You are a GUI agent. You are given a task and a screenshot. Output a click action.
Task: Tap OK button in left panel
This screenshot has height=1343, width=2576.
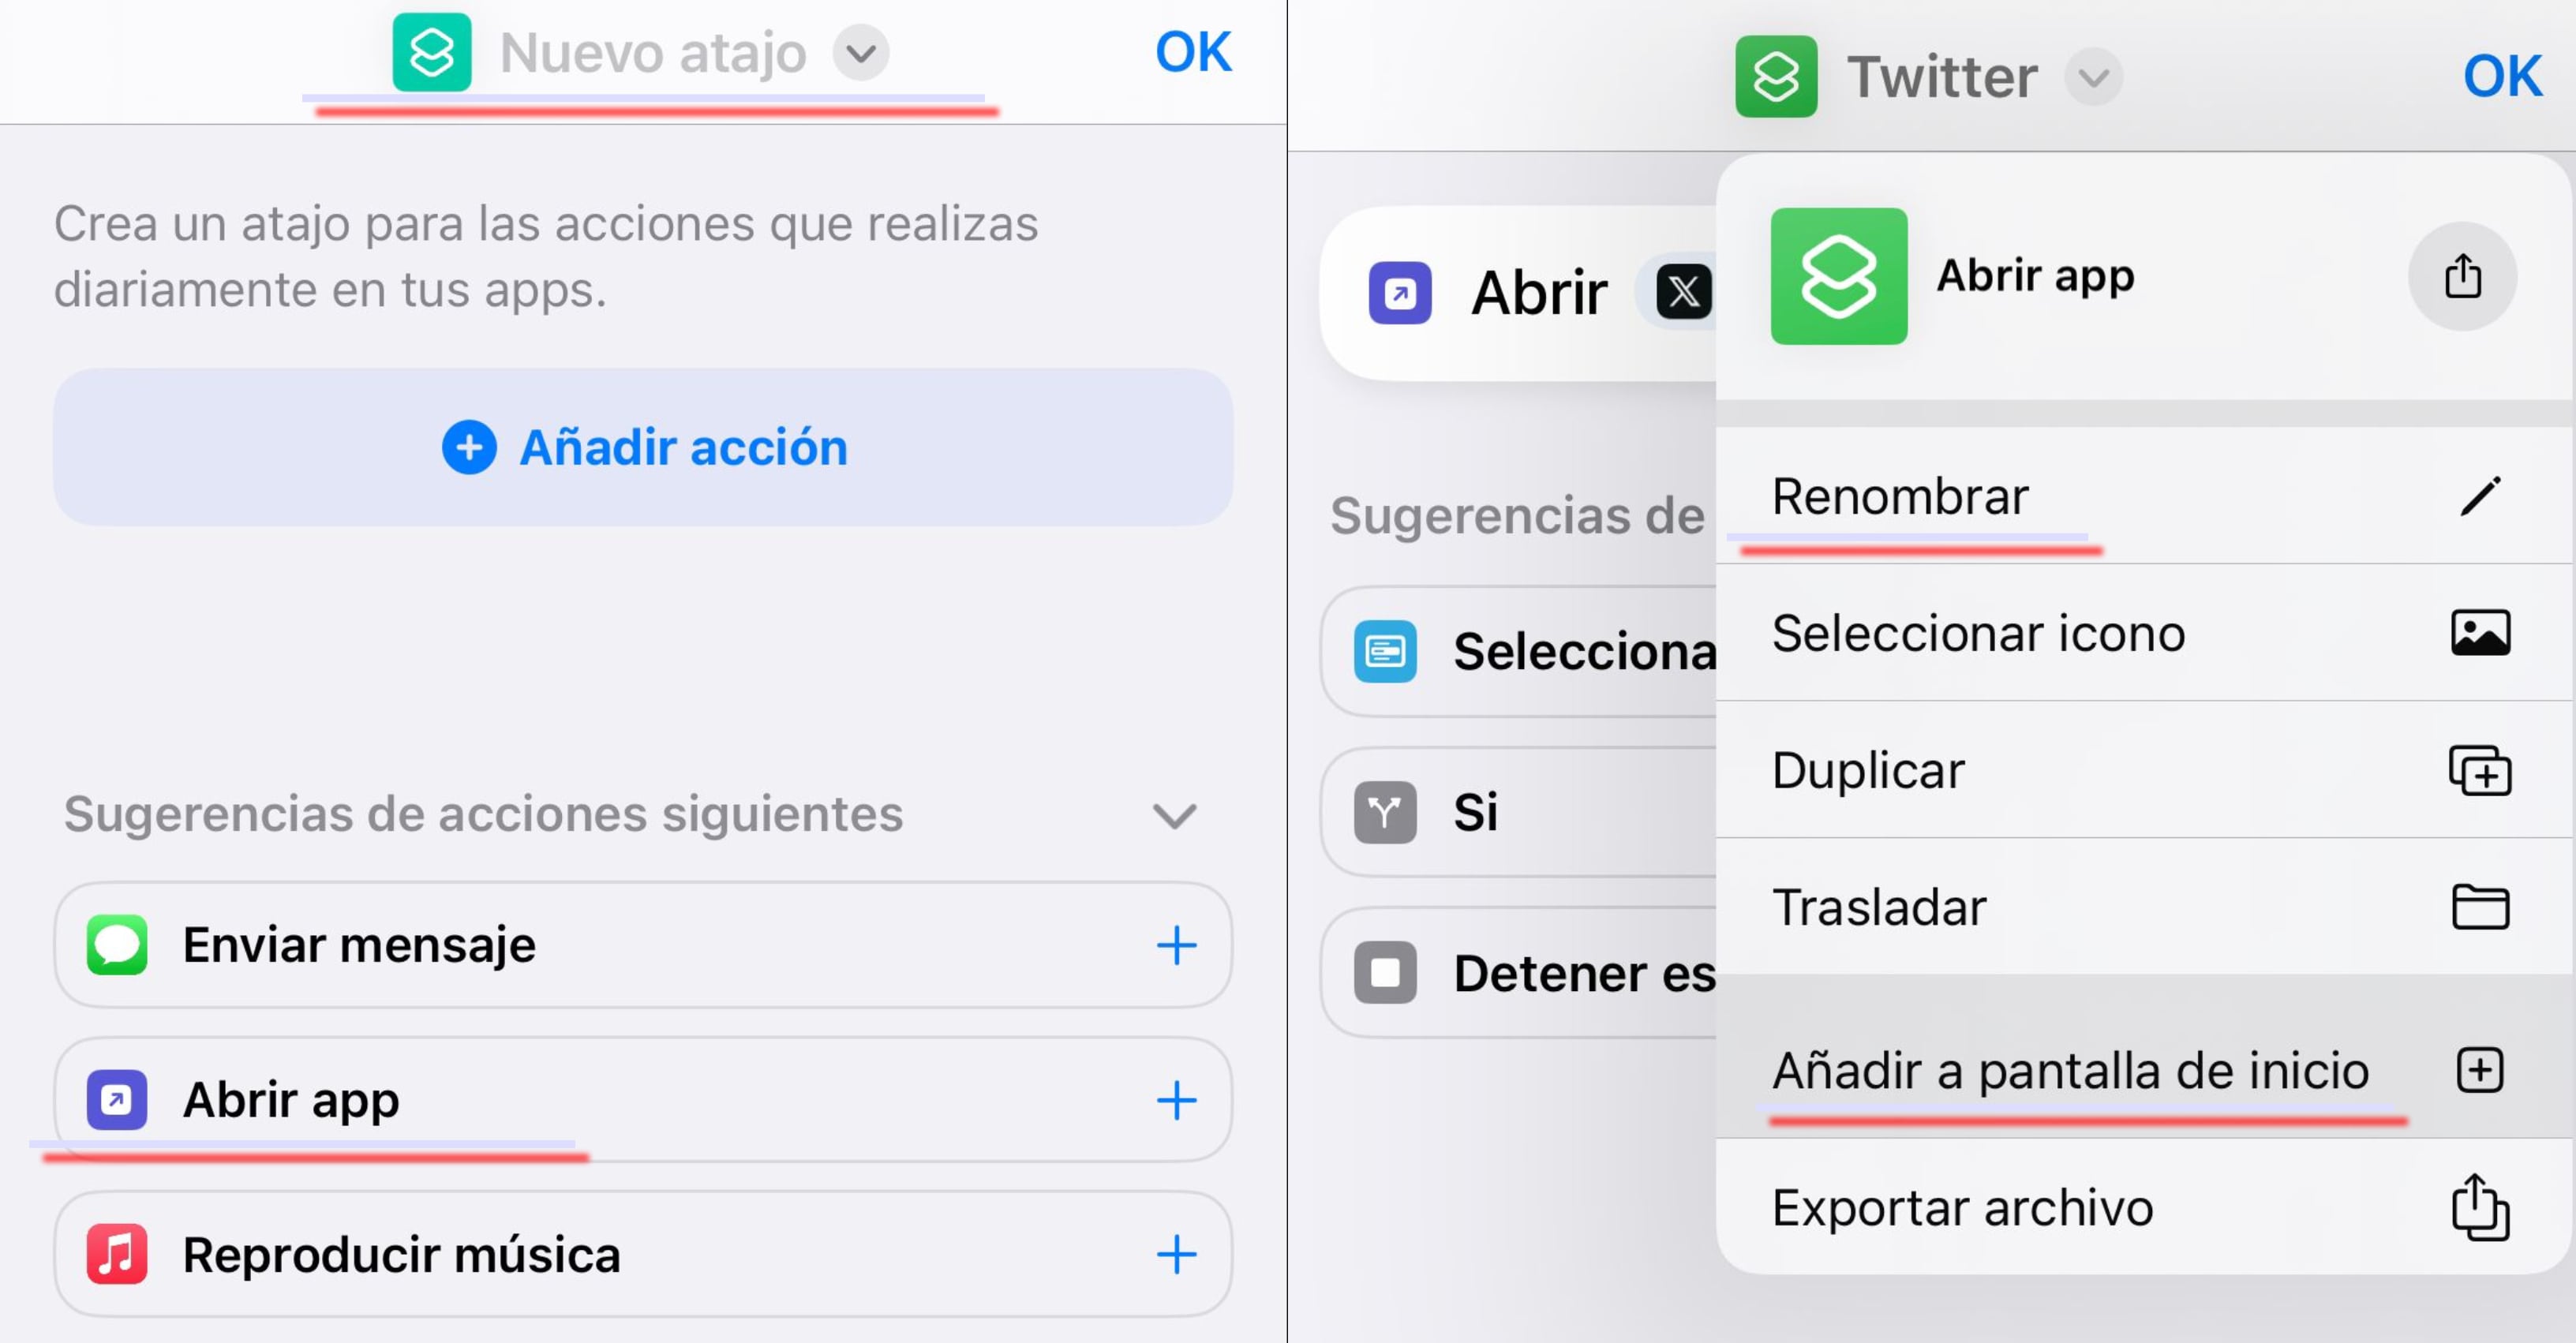point(1193,51)
